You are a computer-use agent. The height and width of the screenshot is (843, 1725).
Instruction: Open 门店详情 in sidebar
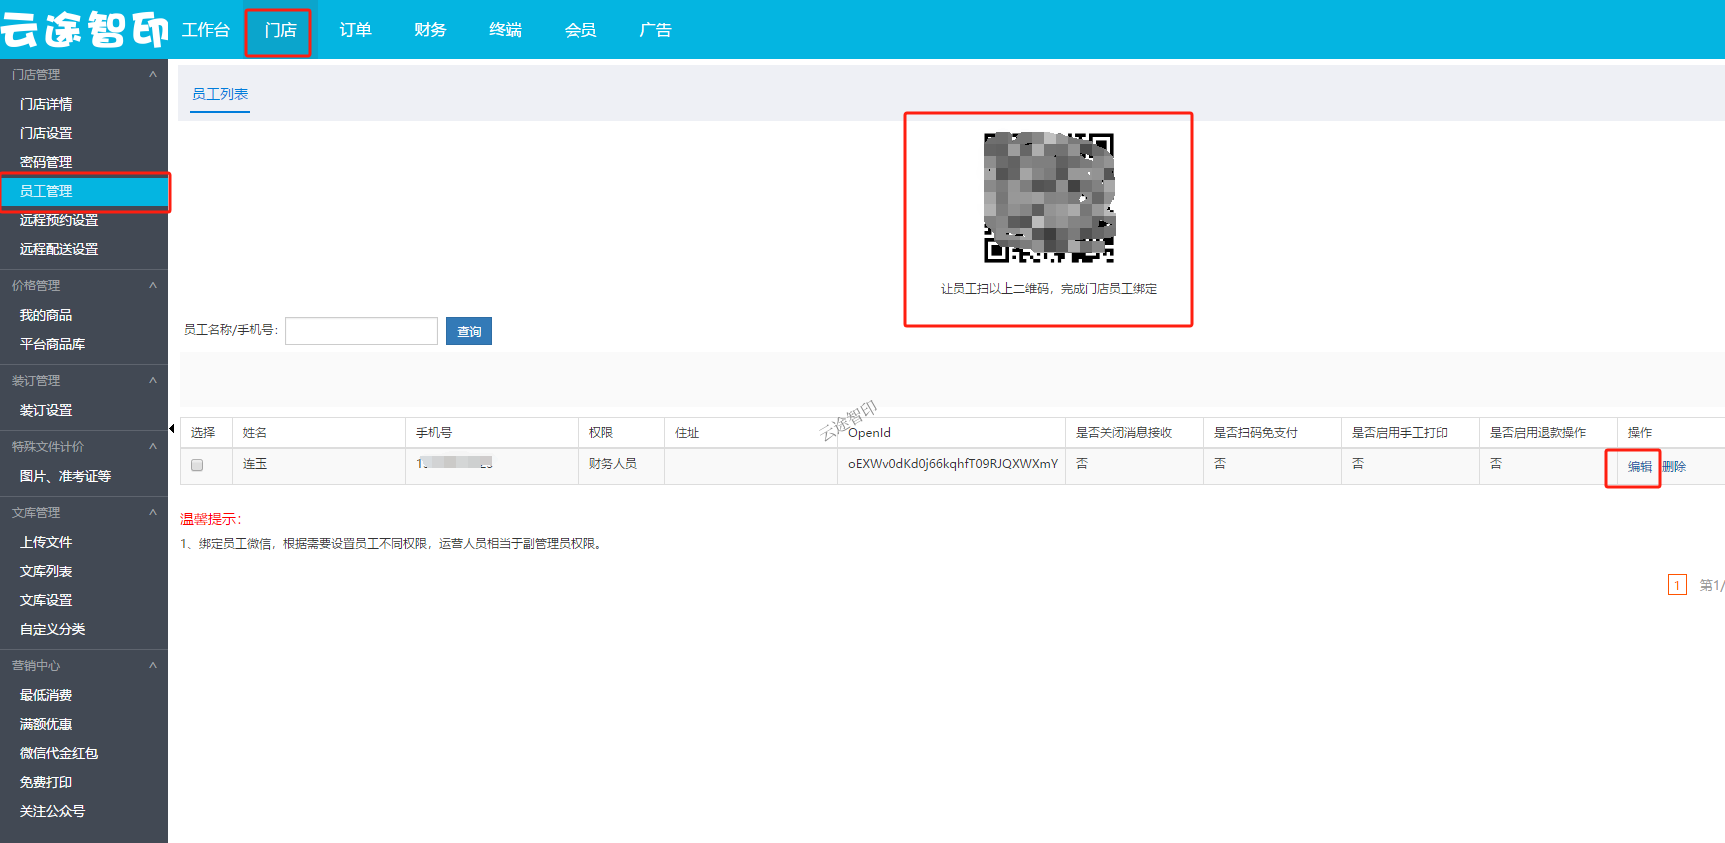pos(46,104)
